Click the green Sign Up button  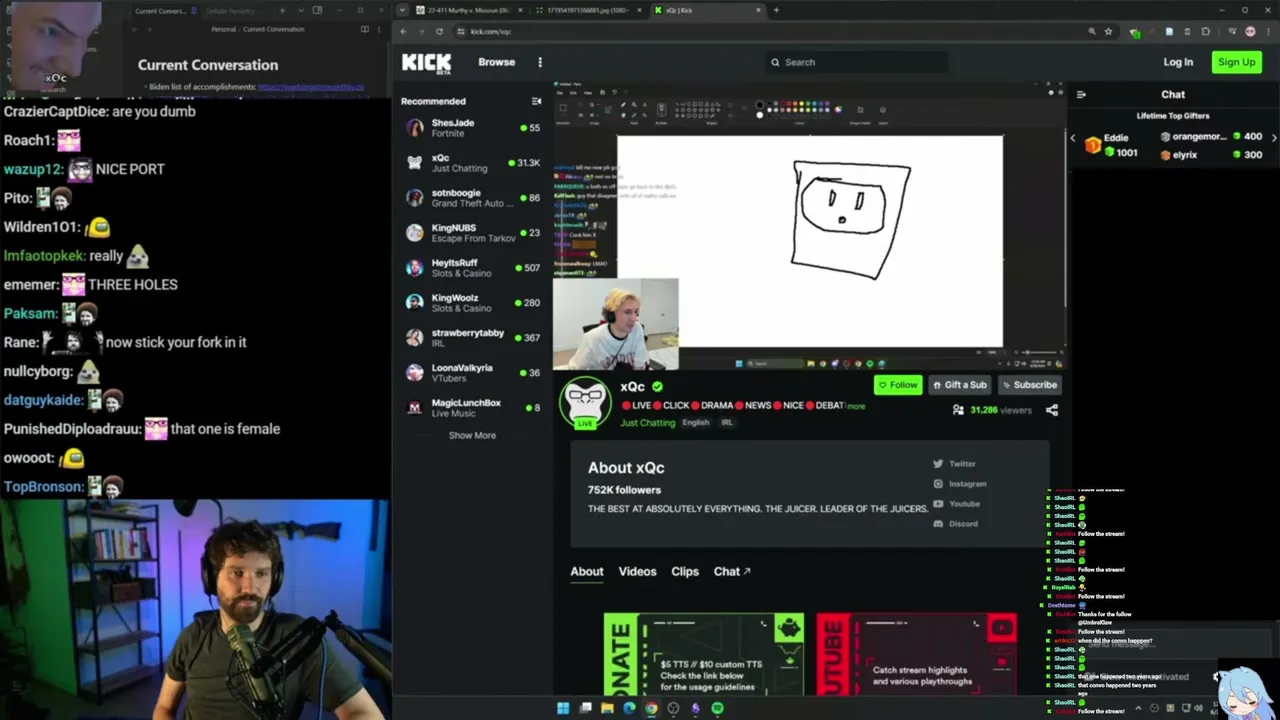pyautogui.click(x=1236, y=62)
